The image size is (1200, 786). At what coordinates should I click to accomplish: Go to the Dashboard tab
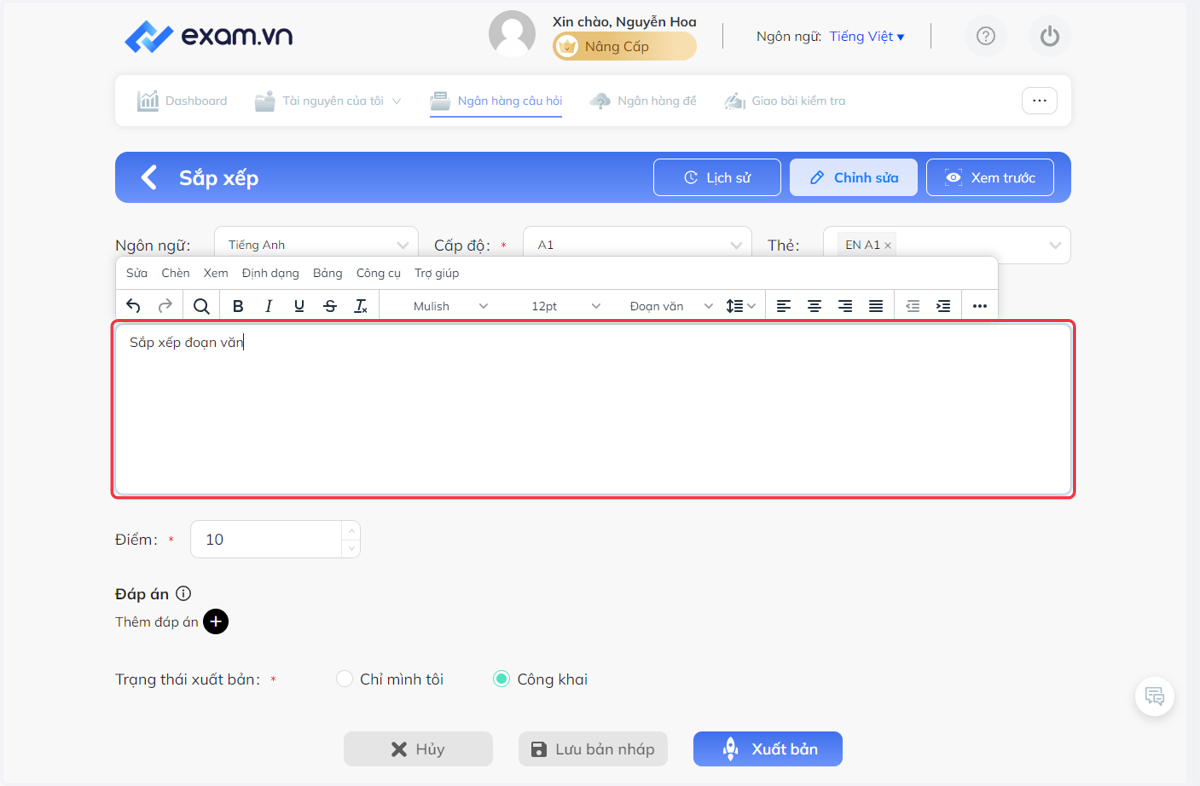click(x=182, y=101)
